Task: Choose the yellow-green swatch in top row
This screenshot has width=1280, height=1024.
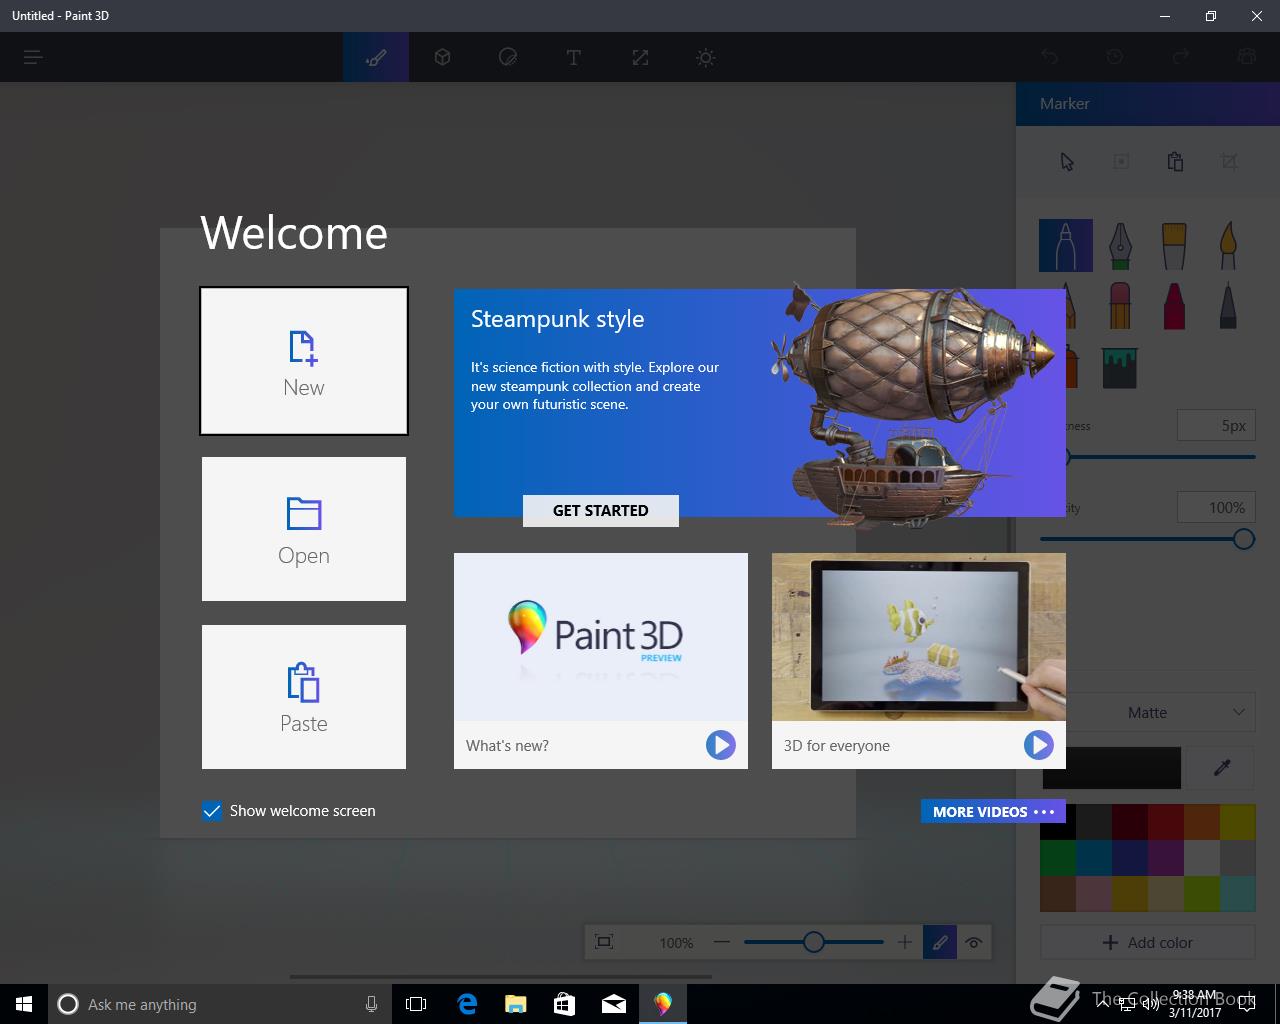Action: (x=1237, y=822)
